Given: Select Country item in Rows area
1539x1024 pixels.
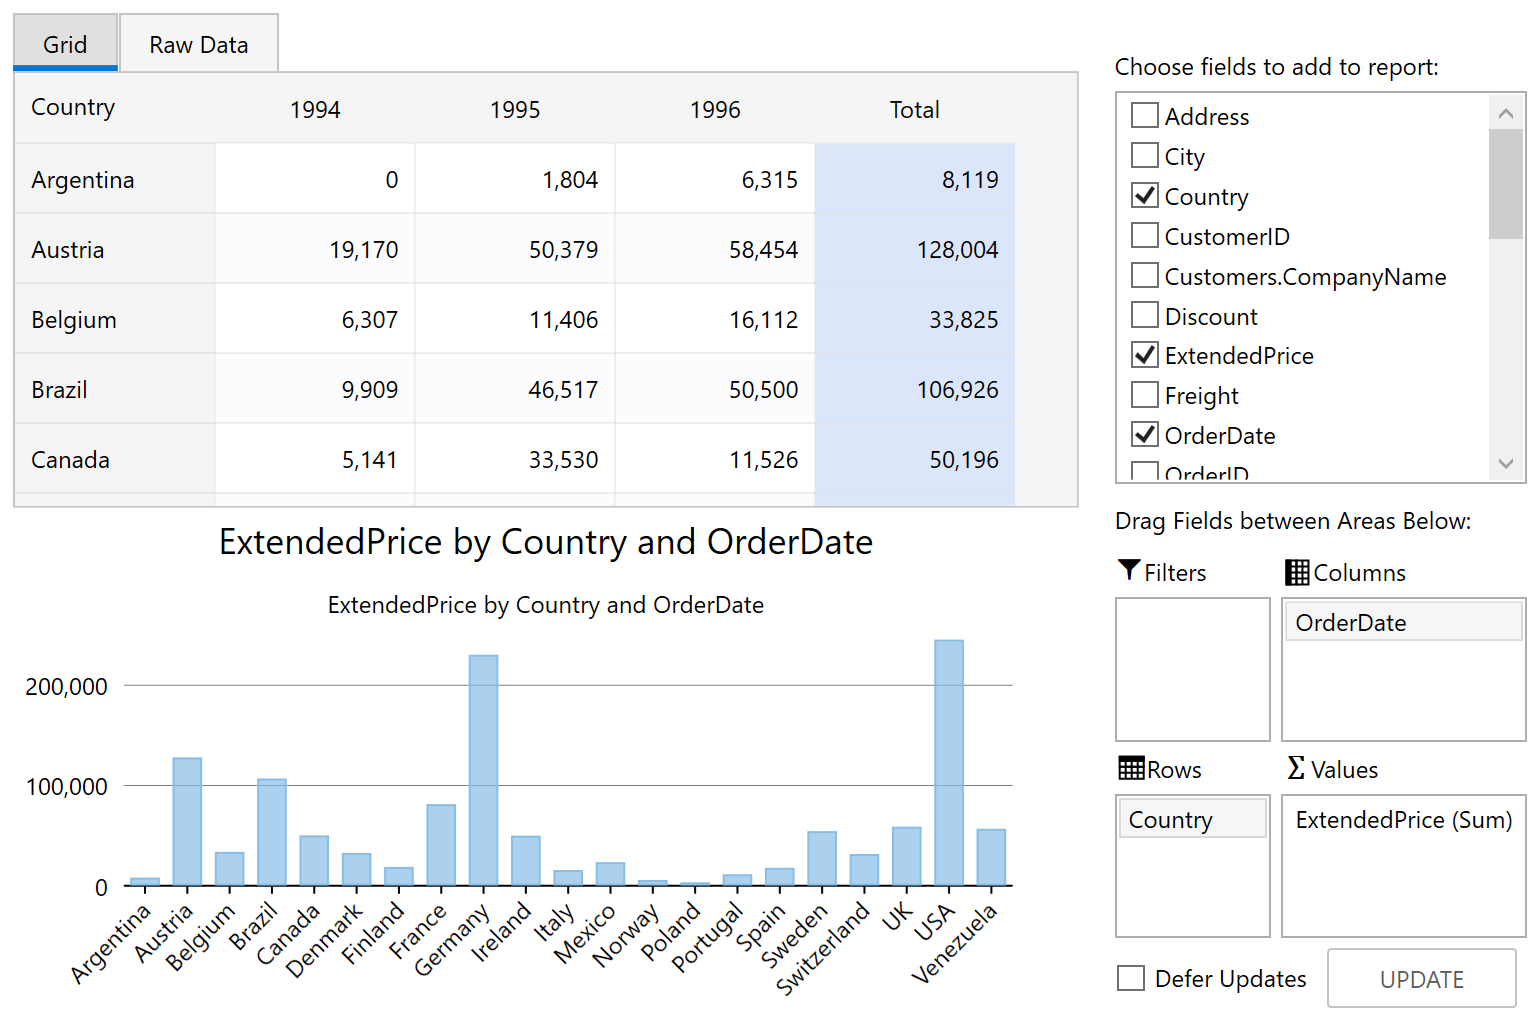Looking at the screenshot, I should tap(1191, 819).
